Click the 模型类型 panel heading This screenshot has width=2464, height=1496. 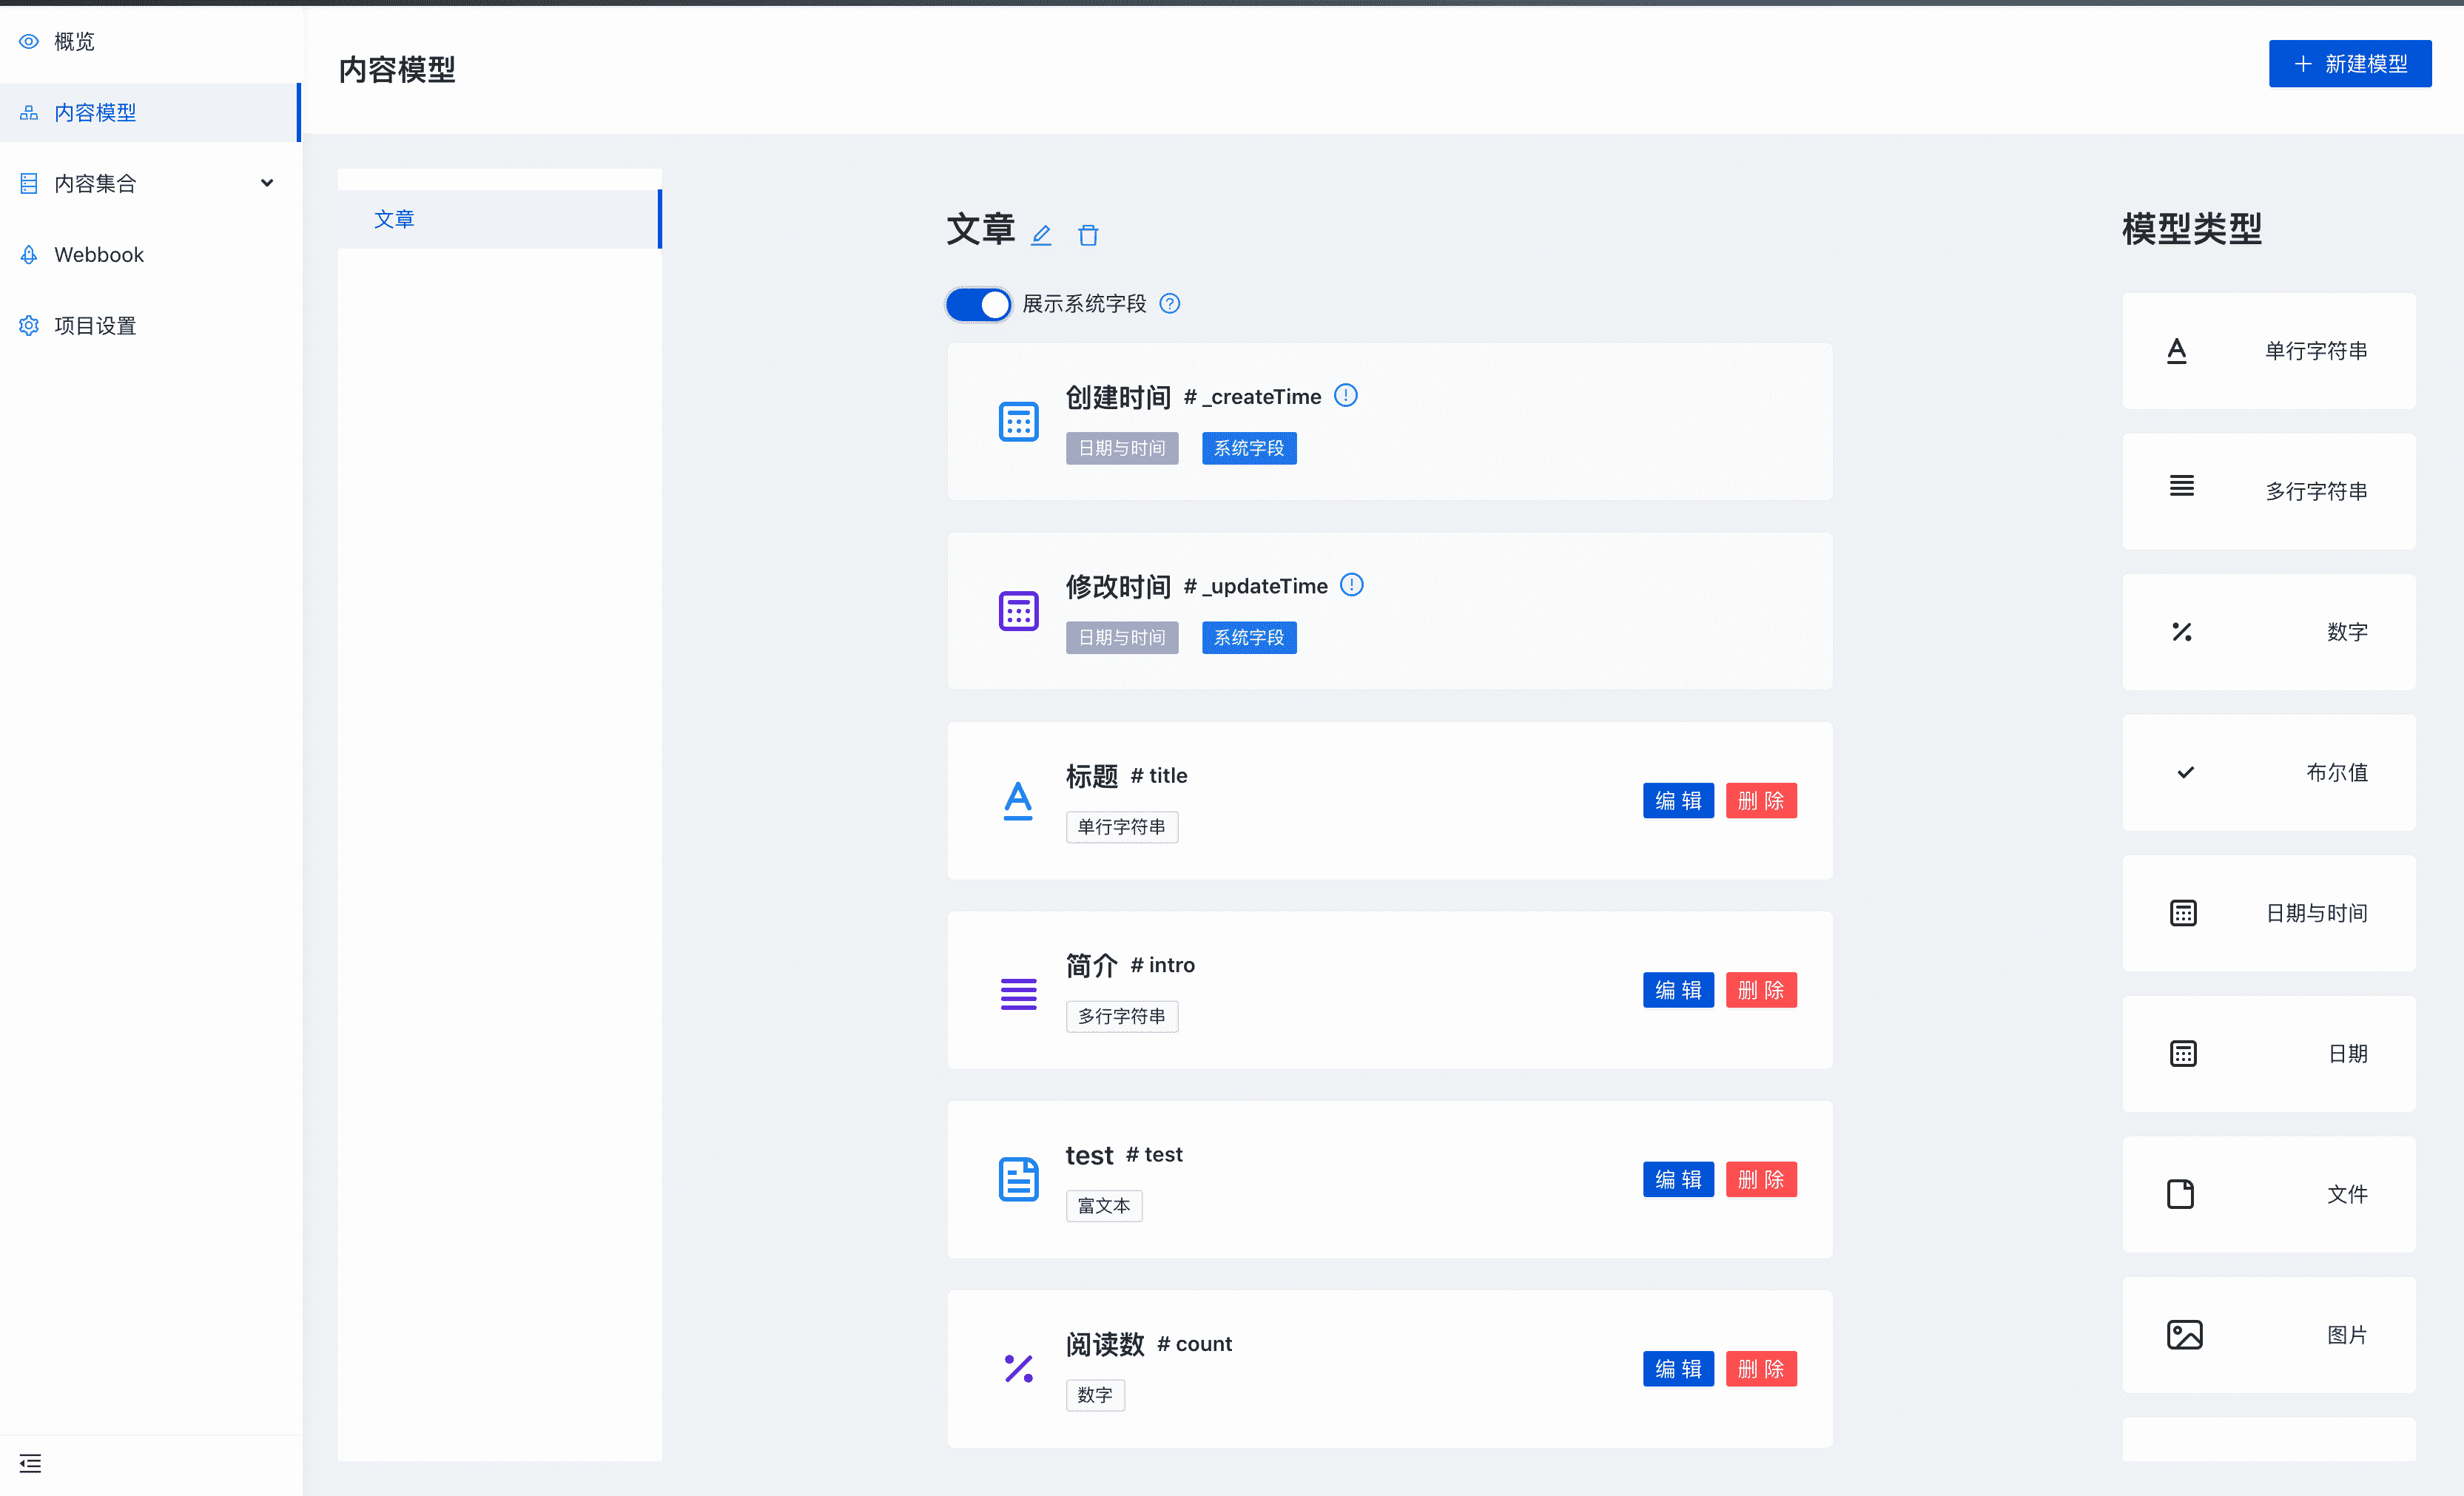click(x=2191, y=228)
